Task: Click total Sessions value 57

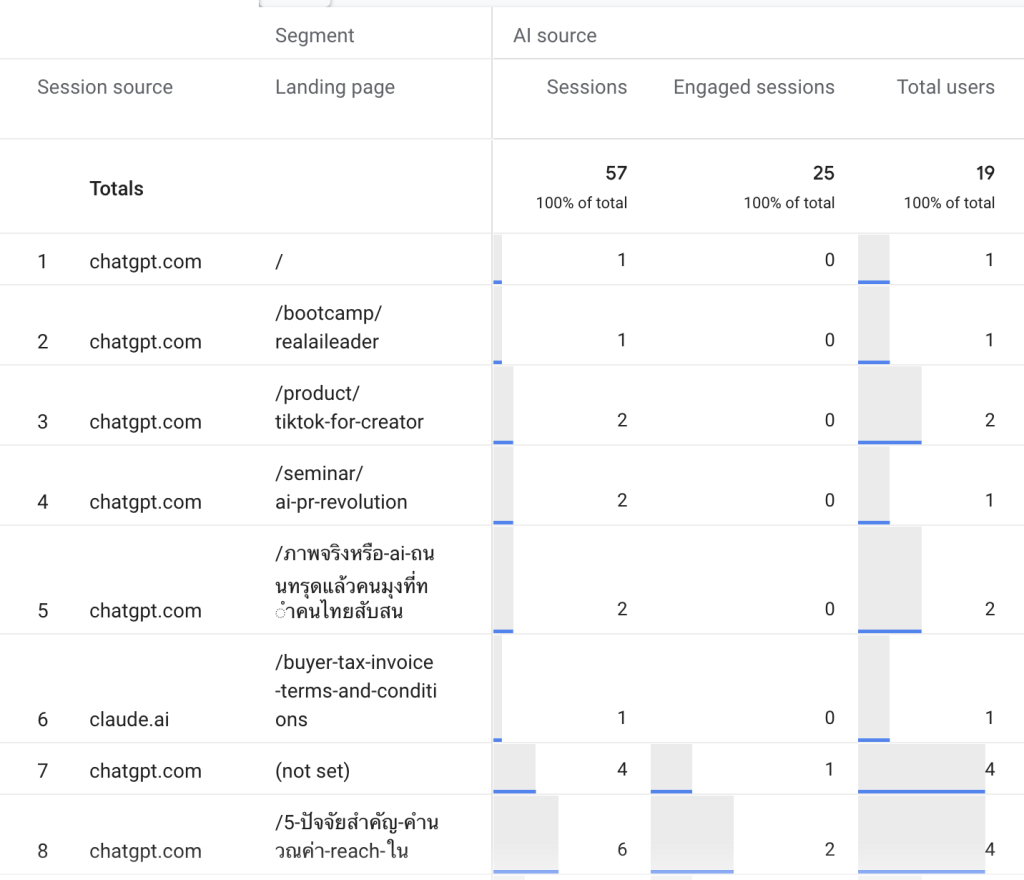Action: pos(616,173)
